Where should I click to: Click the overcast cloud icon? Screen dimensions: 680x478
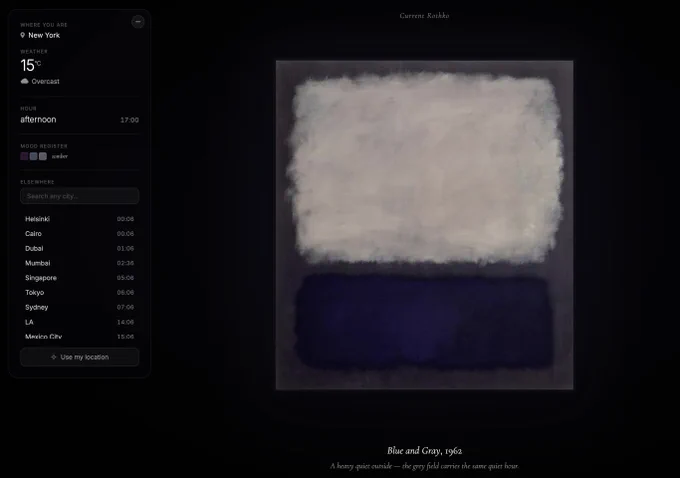(x=25, y=81)
